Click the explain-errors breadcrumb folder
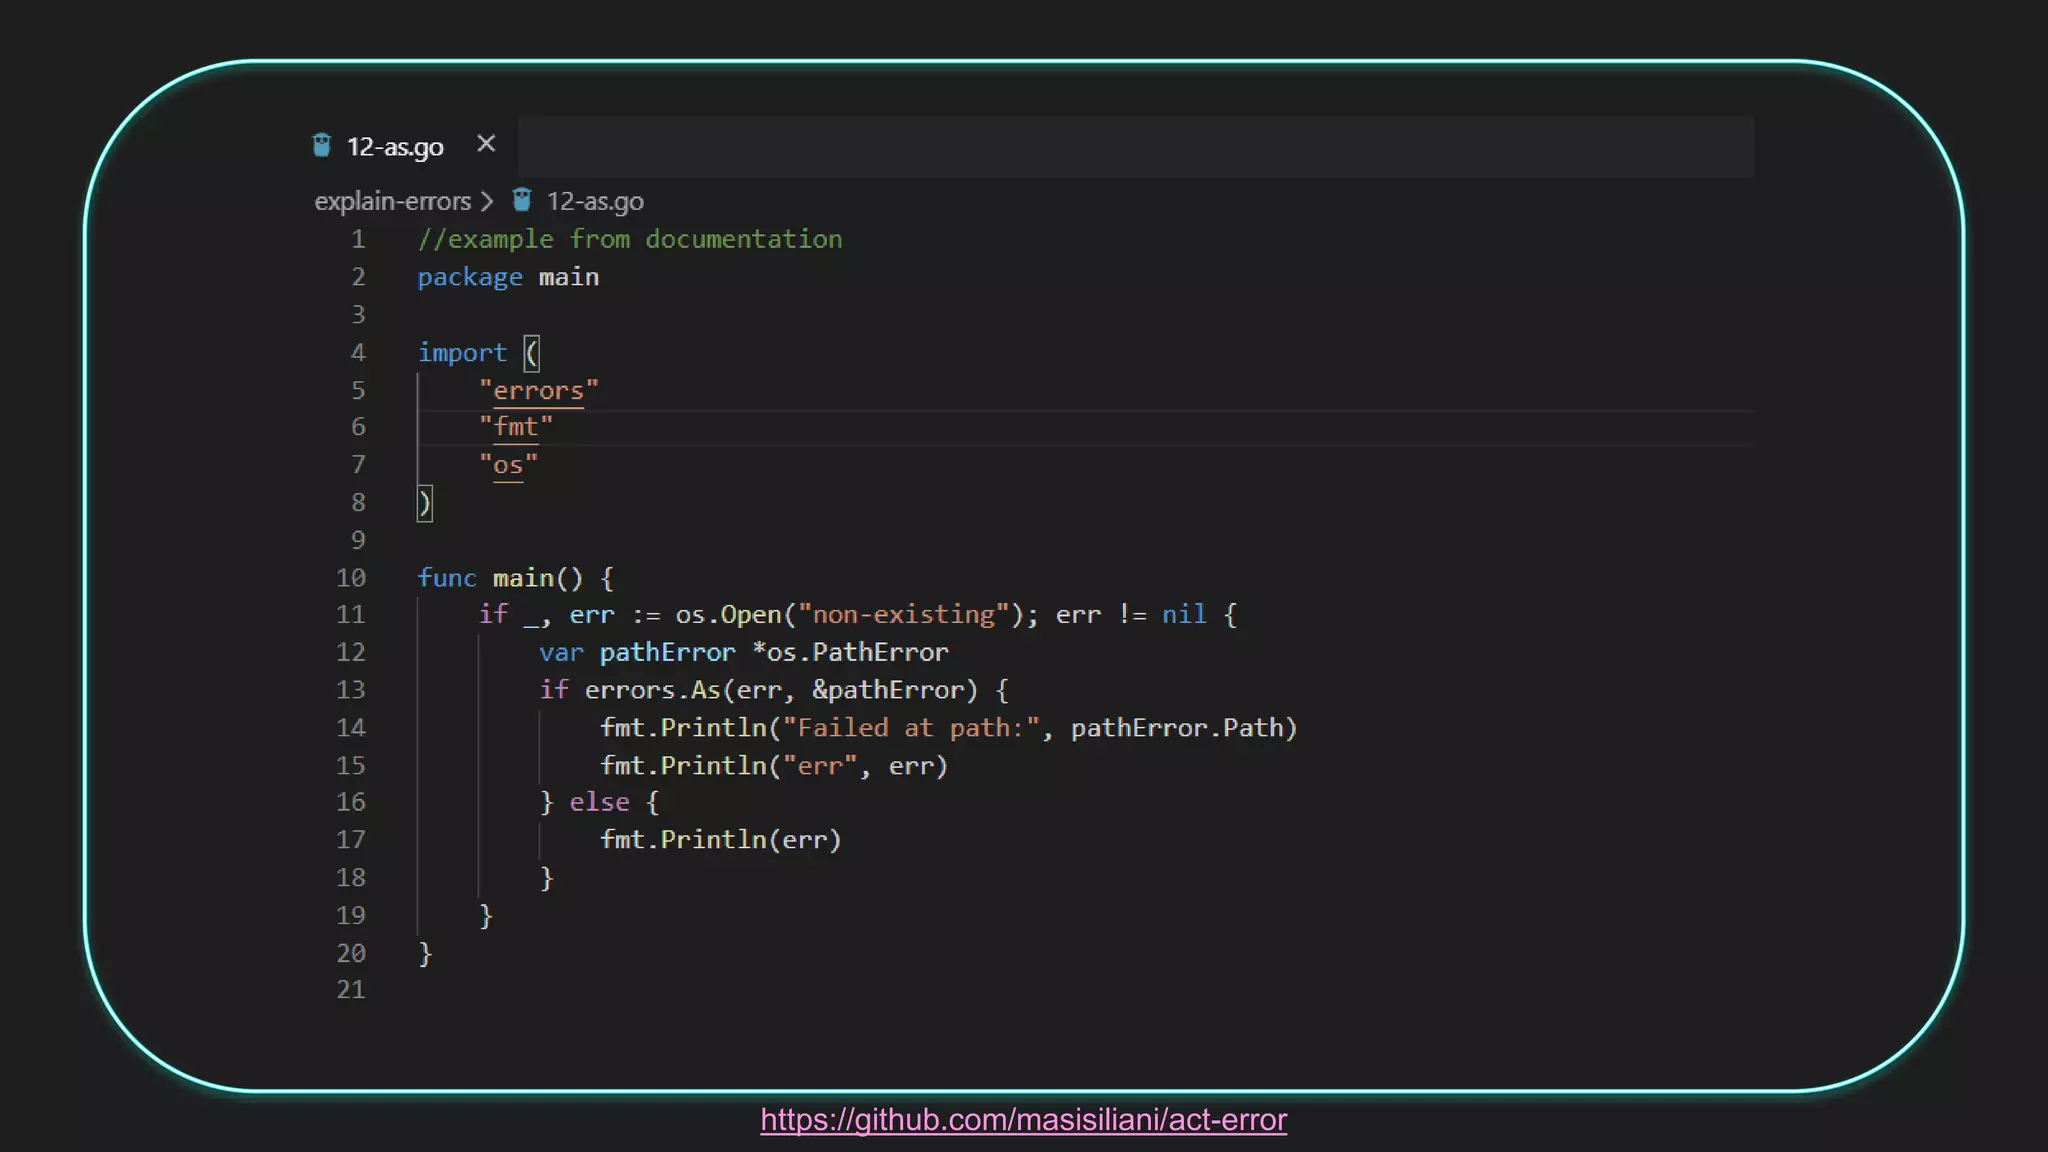Screen dimensions: 2048x1152 (392, 201)
